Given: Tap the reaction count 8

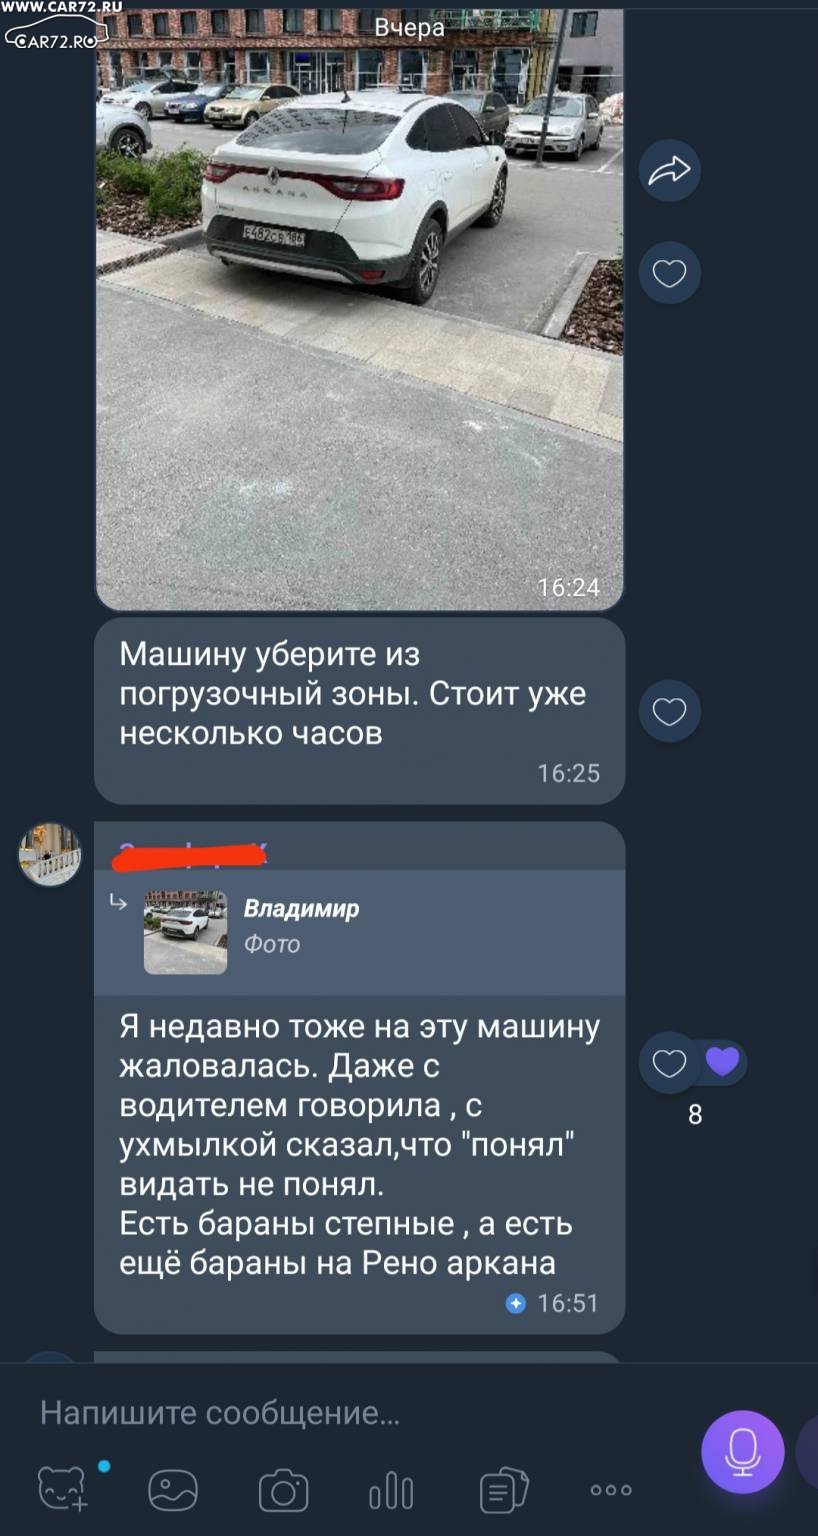Looking at the screenshot, I should [x=695, y=1115].
